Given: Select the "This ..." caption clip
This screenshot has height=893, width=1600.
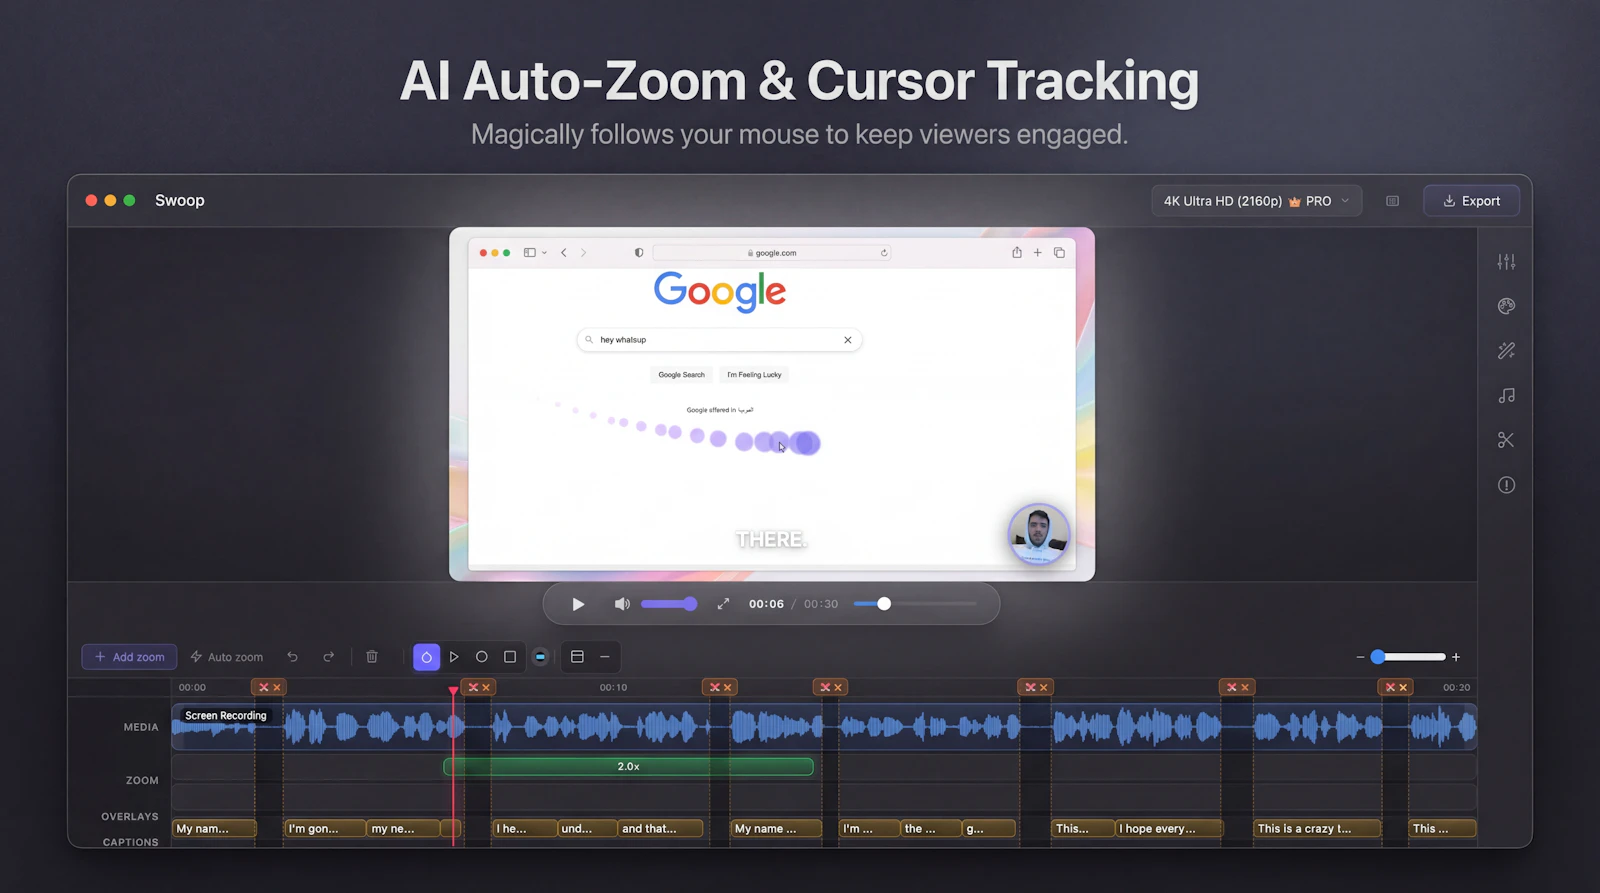Looking at the screenshot, I should [x=1442, y=828].
